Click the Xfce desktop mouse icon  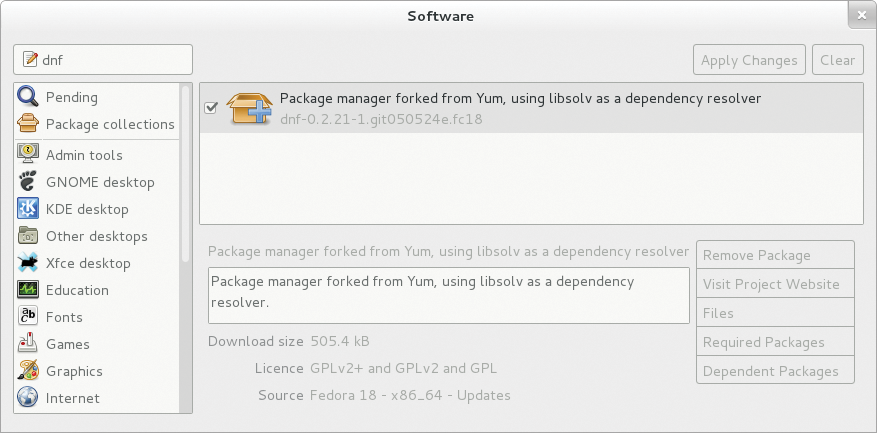click(28, 262)
